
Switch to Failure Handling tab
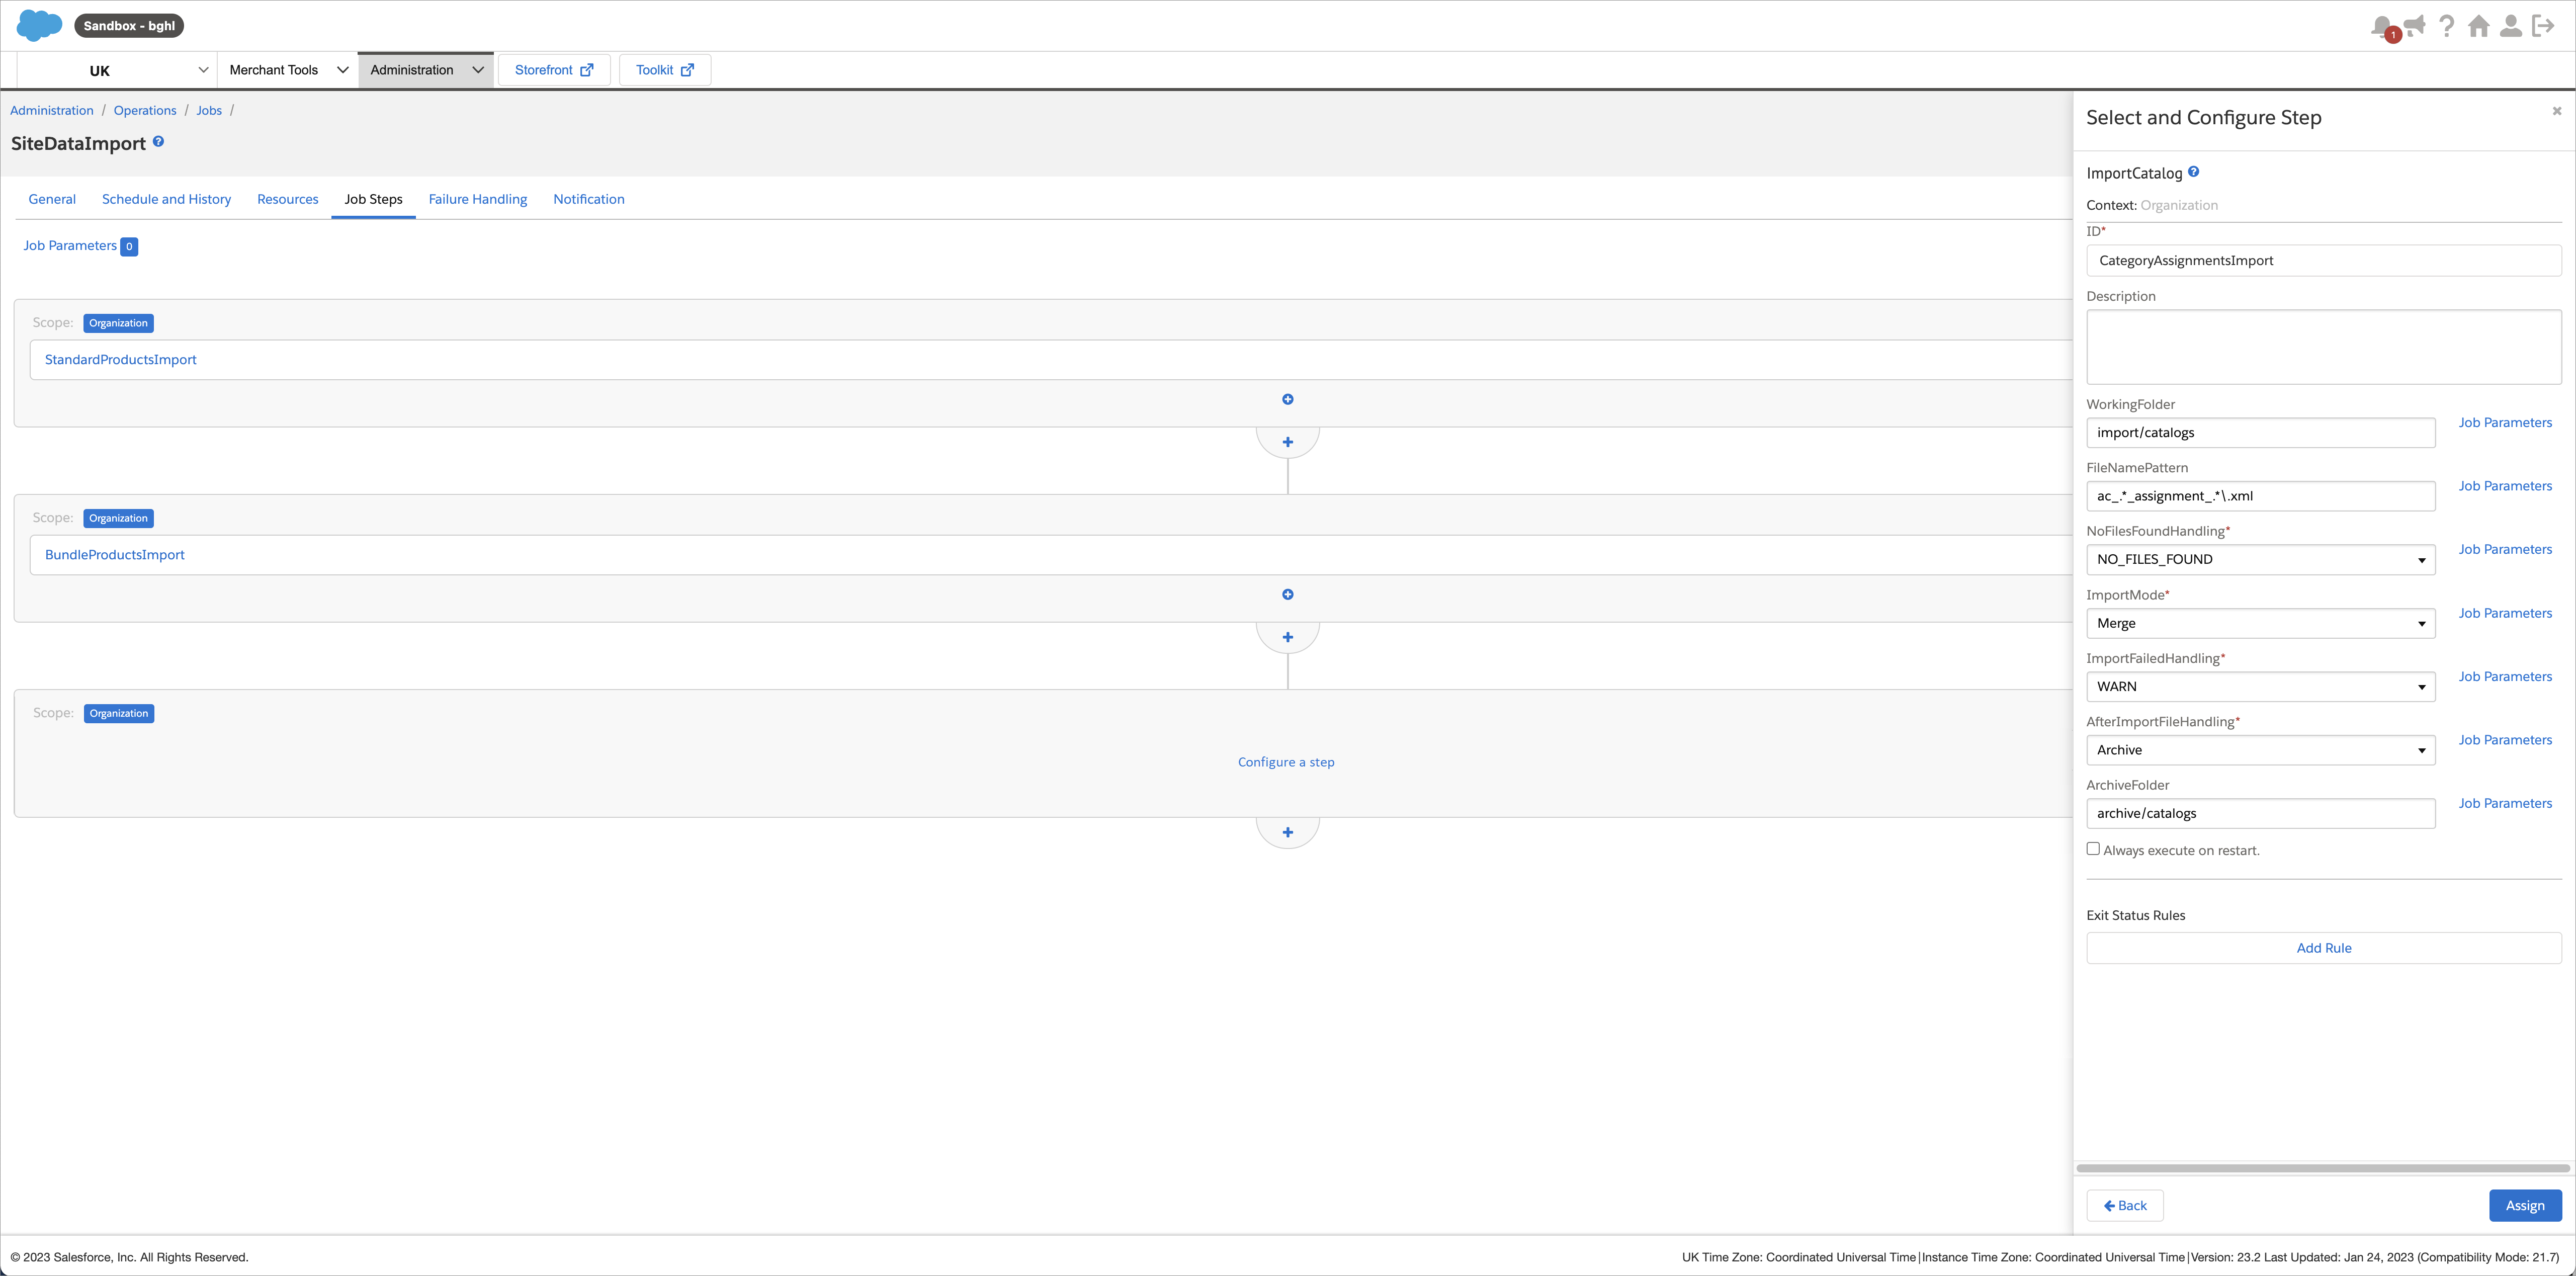pos(478,199)
